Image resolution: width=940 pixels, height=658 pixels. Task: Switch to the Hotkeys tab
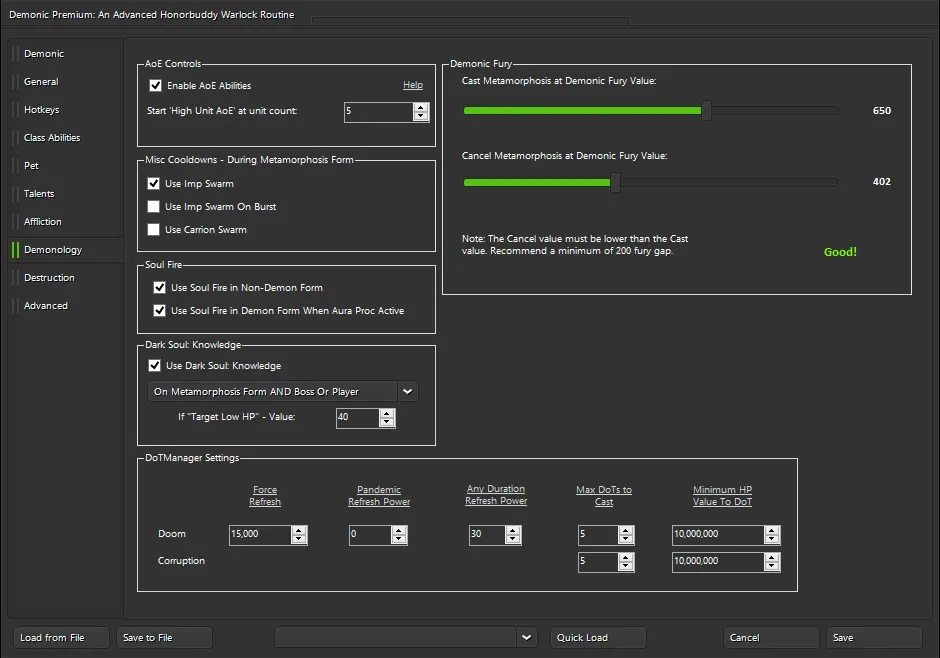(41, 110)
